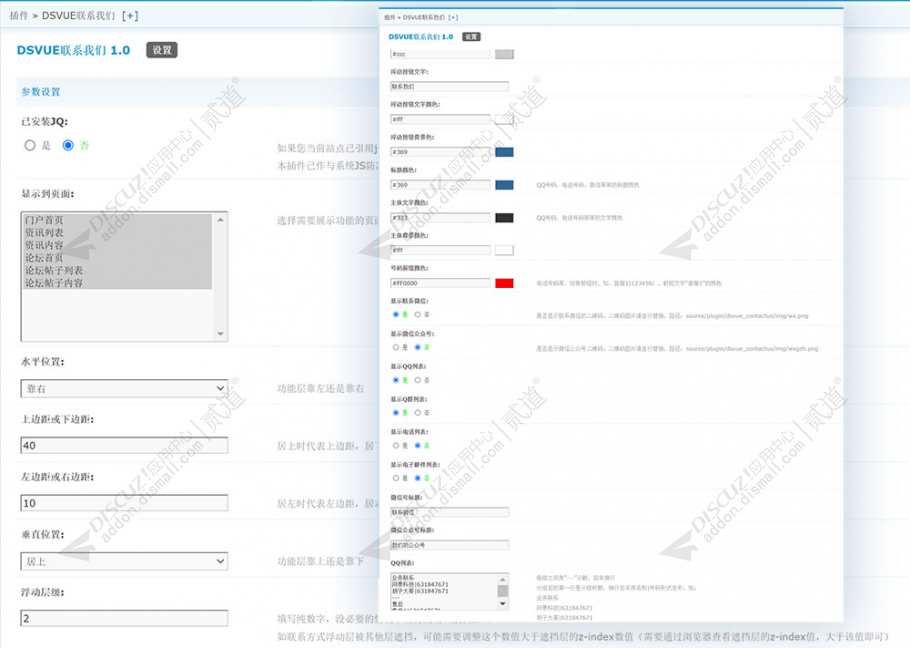Image resolution: width=910 pixels, height=648 pixels.
Task: Click the #ccc color field in the right panel
Action: (x=440, y=54)
